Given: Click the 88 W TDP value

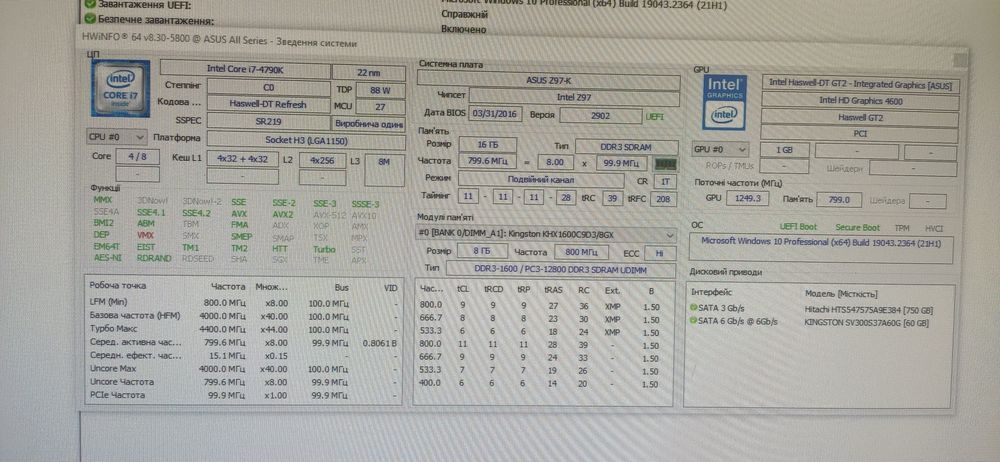Looking at the screenshot, I should coord(380,90).
